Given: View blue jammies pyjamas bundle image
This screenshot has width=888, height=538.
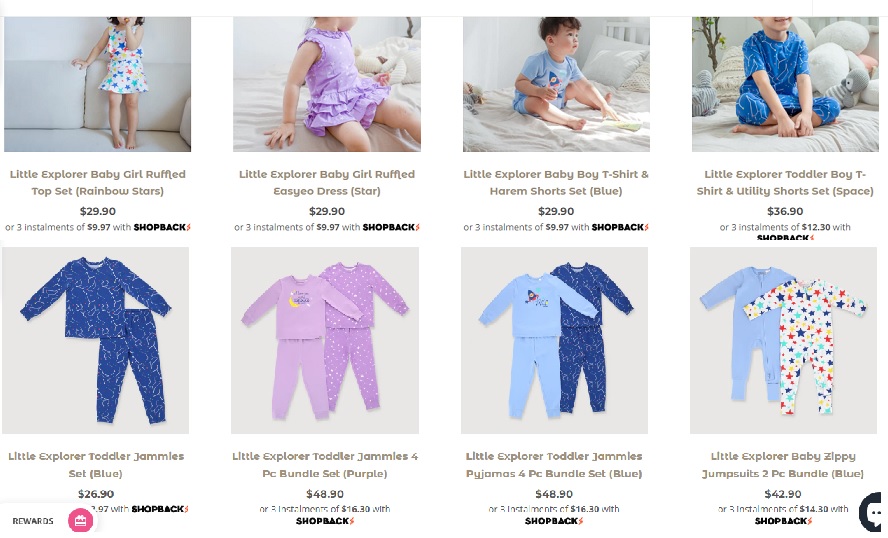Looking at the screenshot, I should [x=554, y=340].
